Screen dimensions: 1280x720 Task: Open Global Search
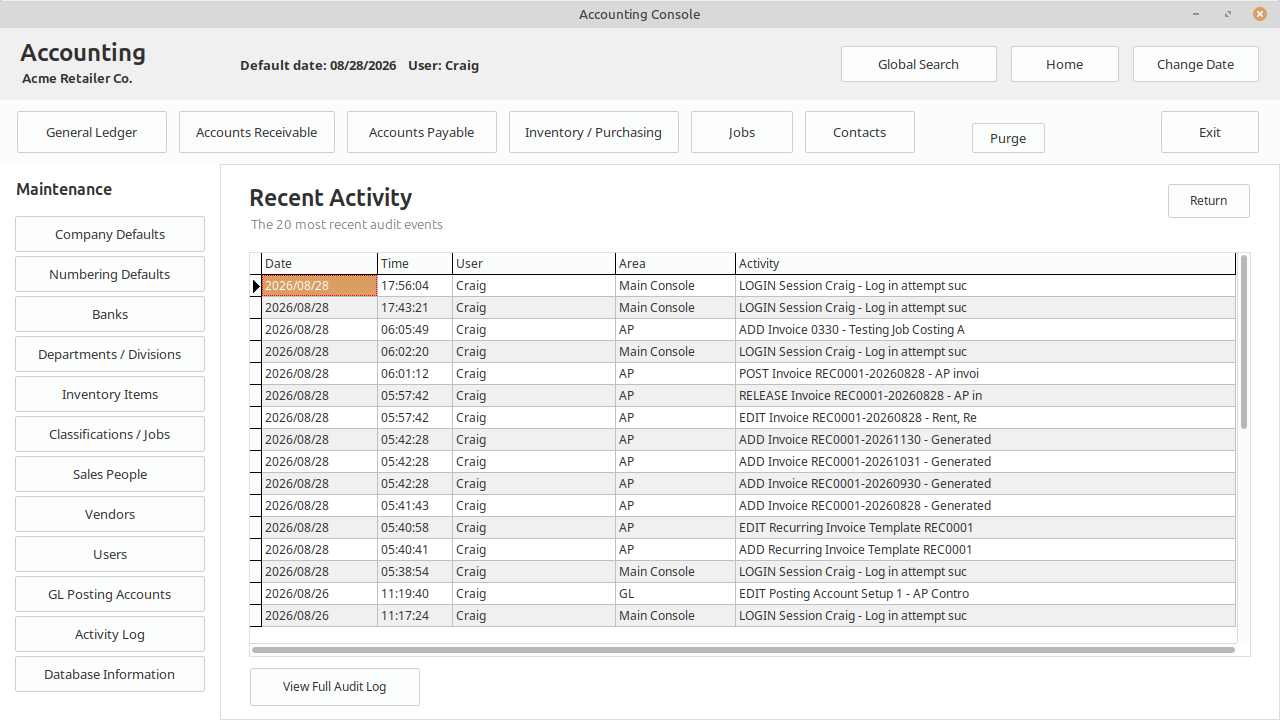coord(918,64)
